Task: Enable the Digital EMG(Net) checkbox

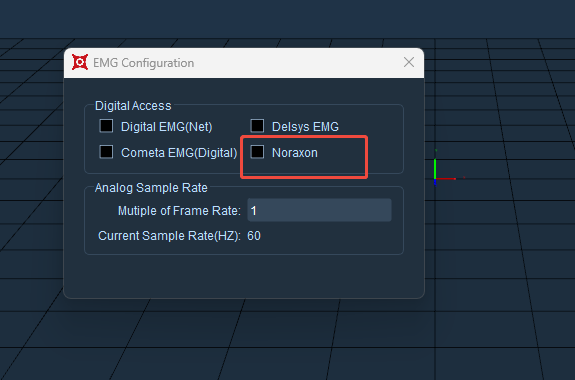Action: tap(106, 126)
